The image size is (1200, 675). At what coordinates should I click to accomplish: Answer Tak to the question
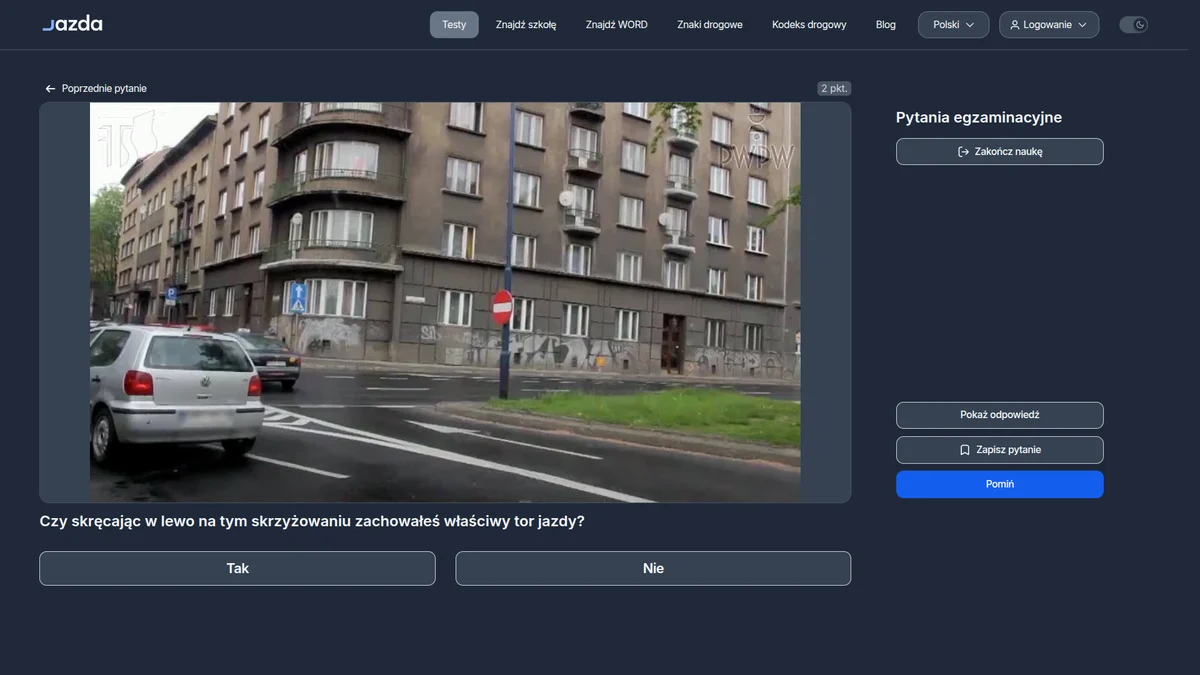[237, 568]
